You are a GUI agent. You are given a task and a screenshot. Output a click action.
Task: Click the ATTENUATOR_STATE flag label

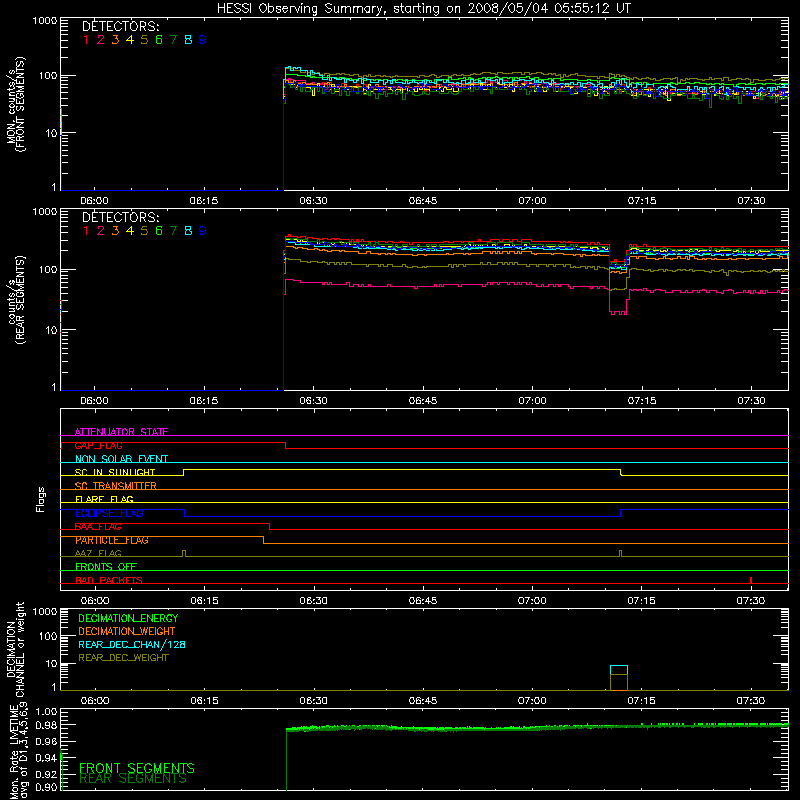[x=121, y=432]
